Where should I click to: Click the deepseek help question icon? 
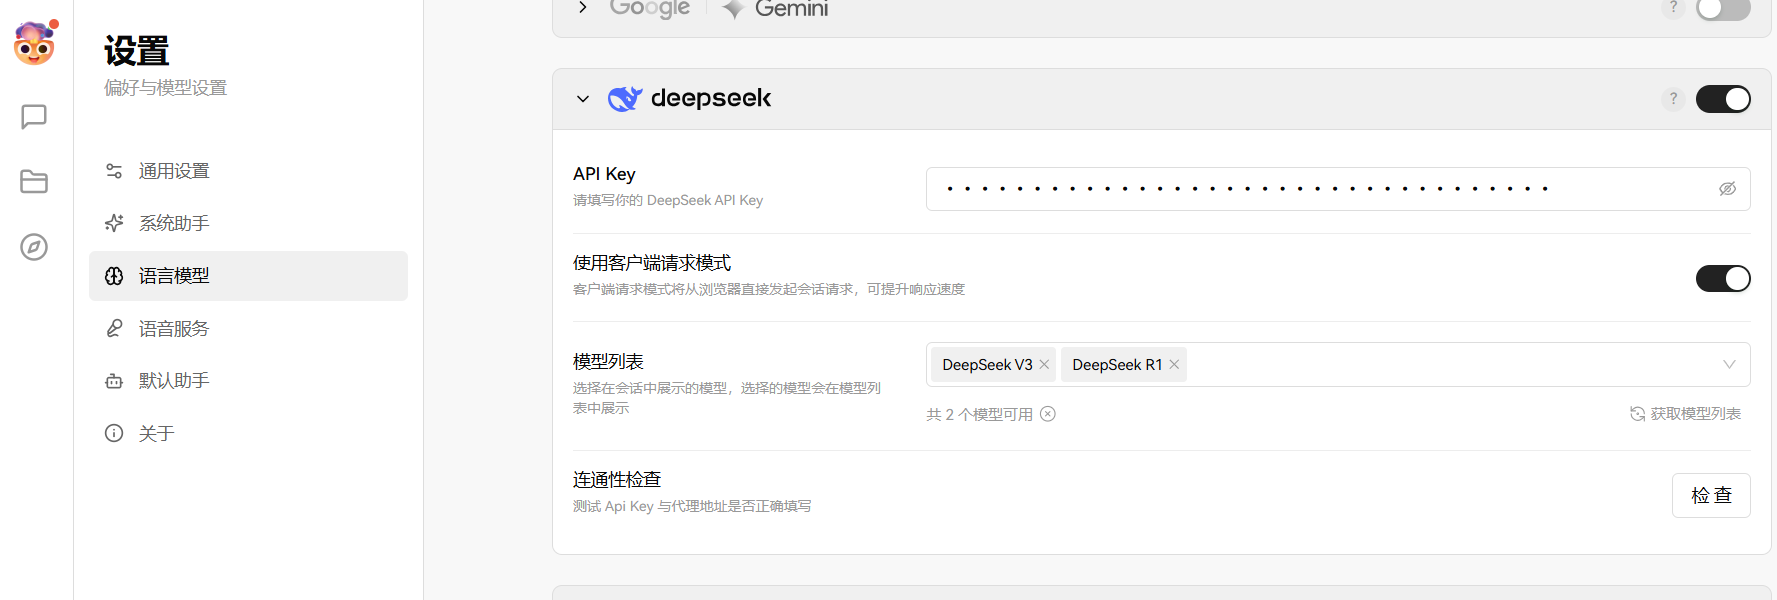pyautogui.click(x=1673, y=99)
